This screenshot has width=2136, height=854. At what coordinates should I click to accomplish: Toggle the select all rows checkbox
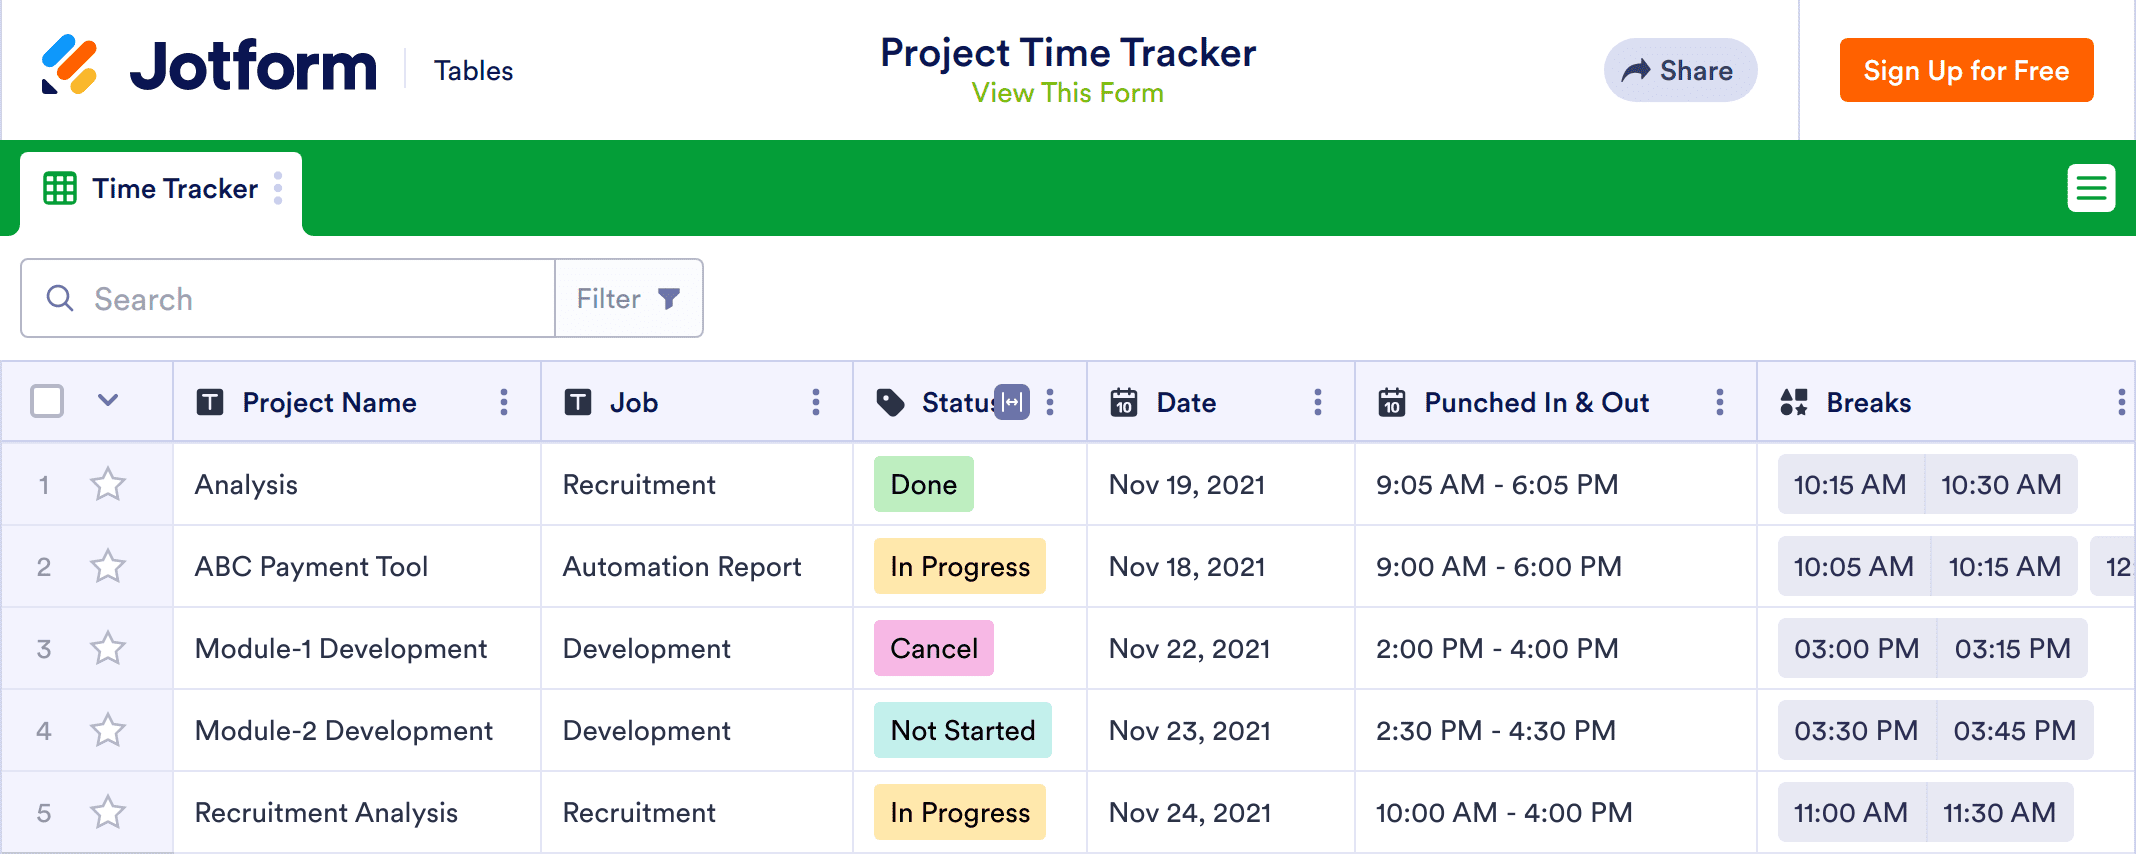[x=47, y=401]
